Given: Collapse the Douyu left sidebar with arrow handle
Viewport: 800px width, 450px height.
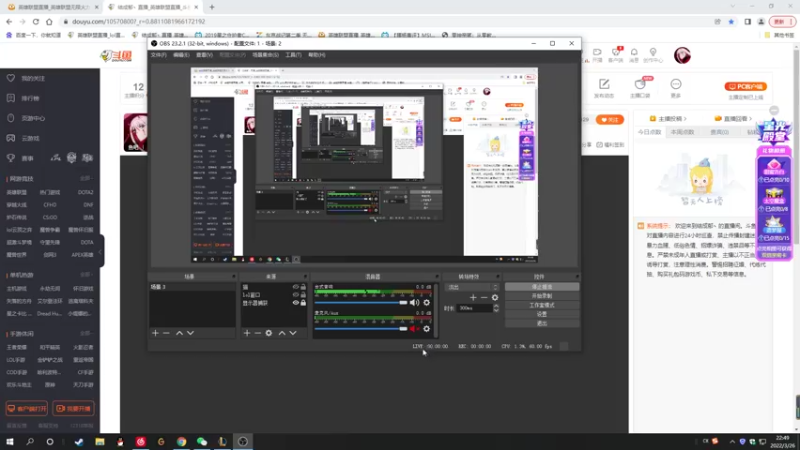Looking at the screenshot, I should click(x=101, y=252).
